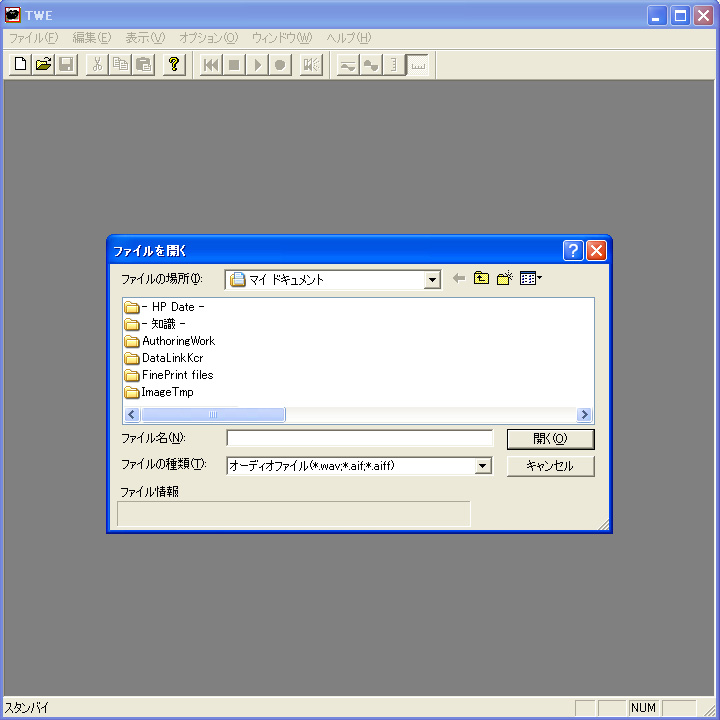
Task: Click the Rewind to start playback button
Action: click(x=211, y=64)
